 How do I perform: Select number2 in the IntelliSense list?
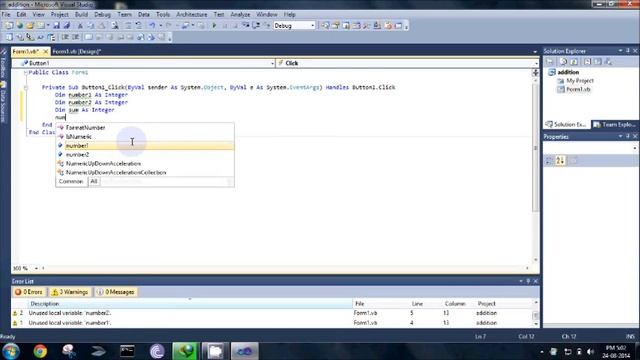tap(145, 155)
